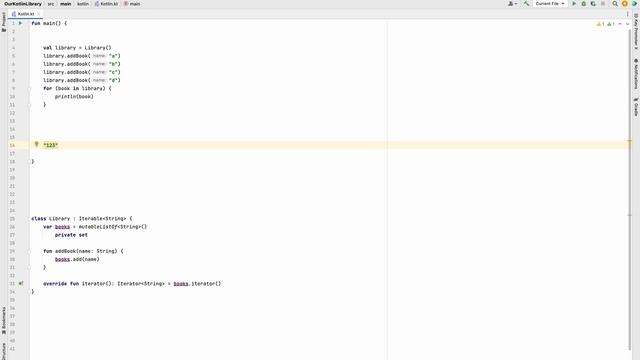Click the addBook("b") call line

point(82,64)
